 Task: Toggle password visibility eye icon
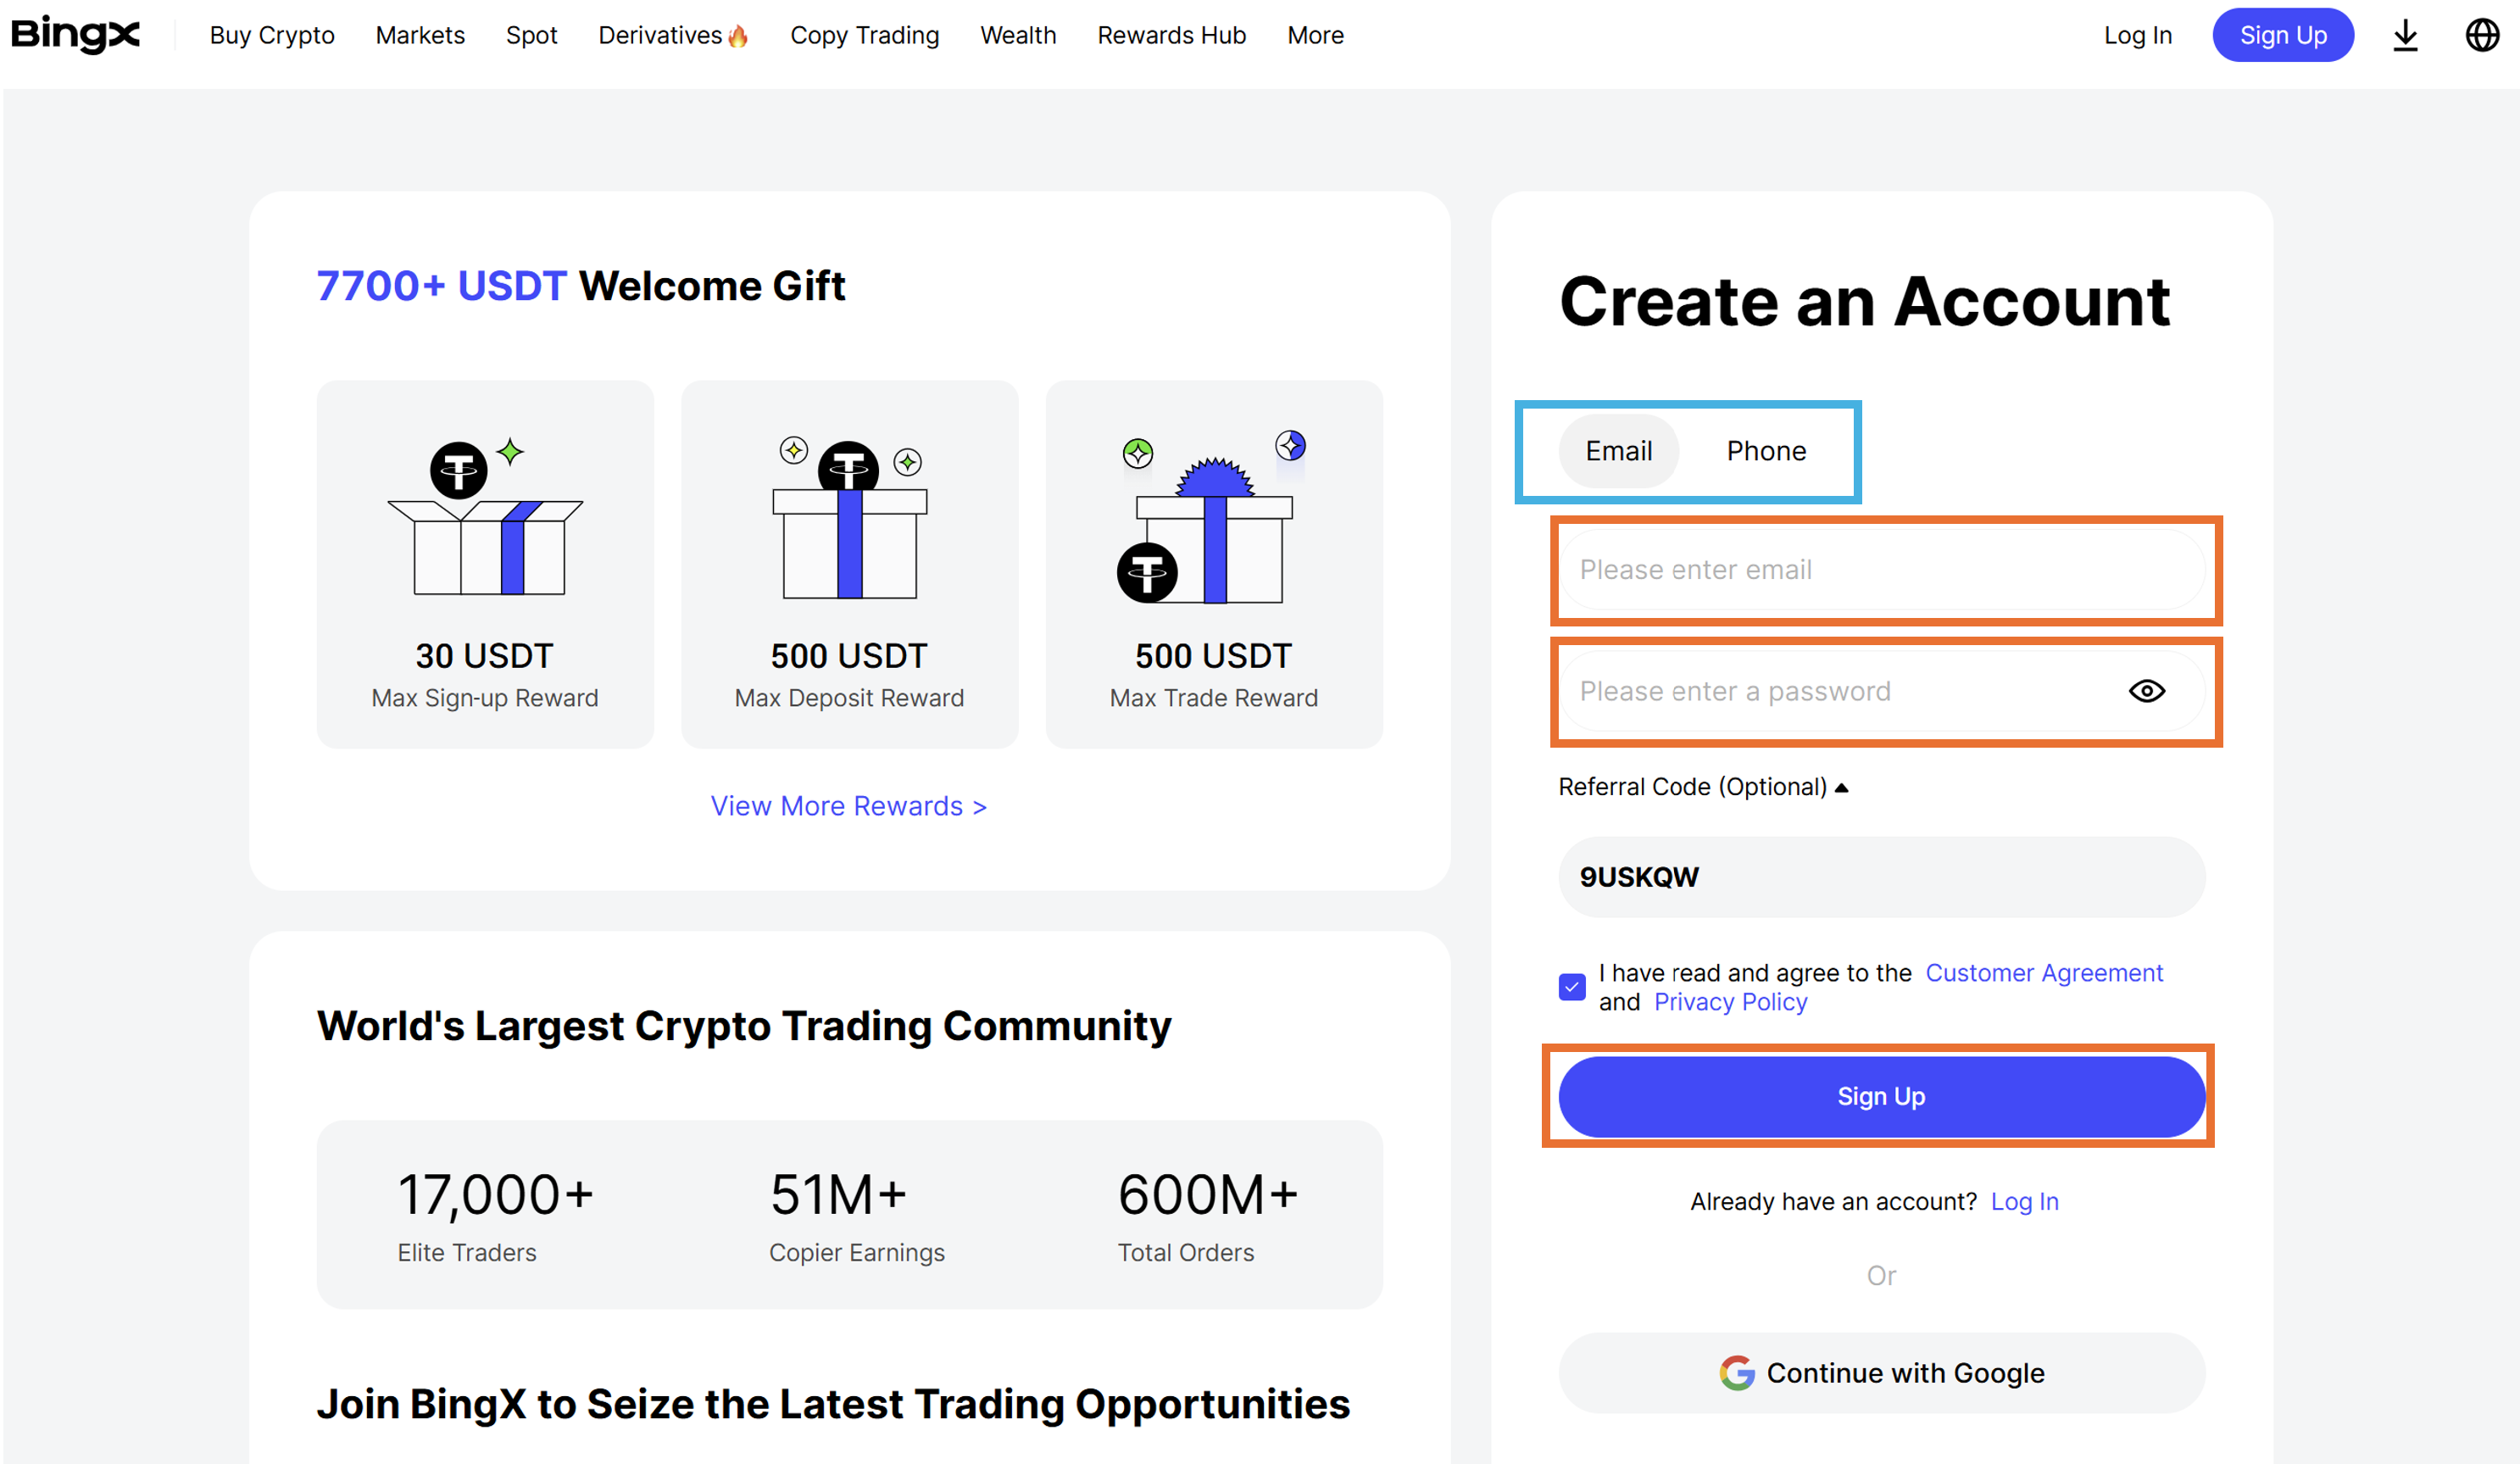(x=2146, y=691)
